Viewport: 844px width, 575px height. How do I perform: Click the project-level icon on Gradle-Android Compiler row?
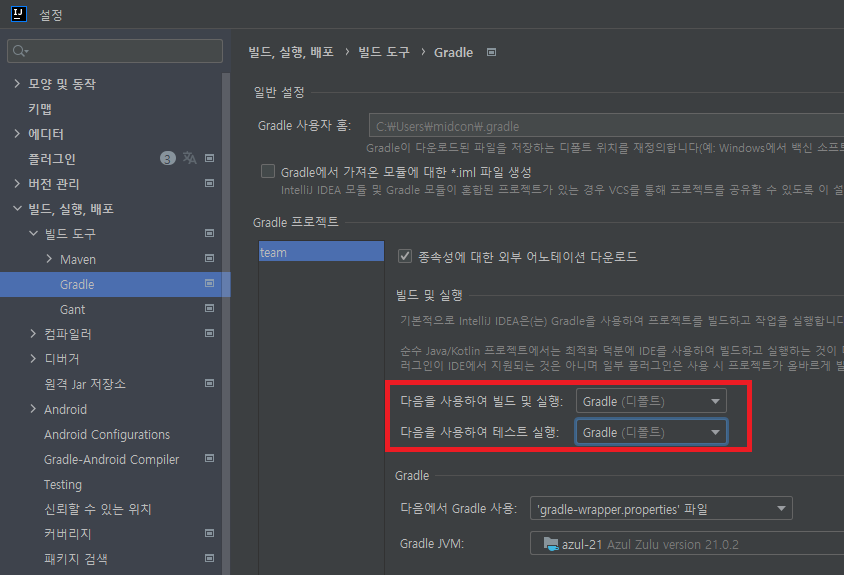[210, 459]
